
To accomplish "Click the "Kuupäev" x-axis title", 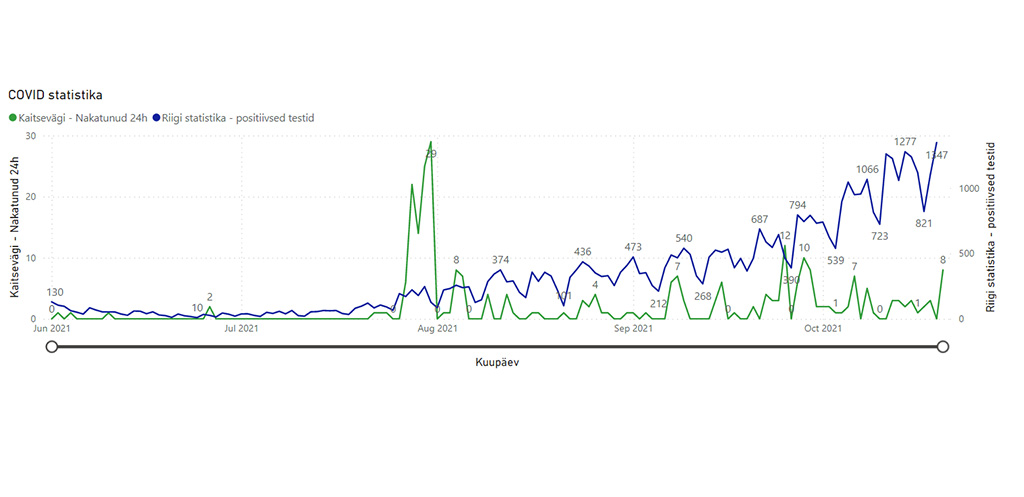I will pyautogui.click(x=497, y=363).
